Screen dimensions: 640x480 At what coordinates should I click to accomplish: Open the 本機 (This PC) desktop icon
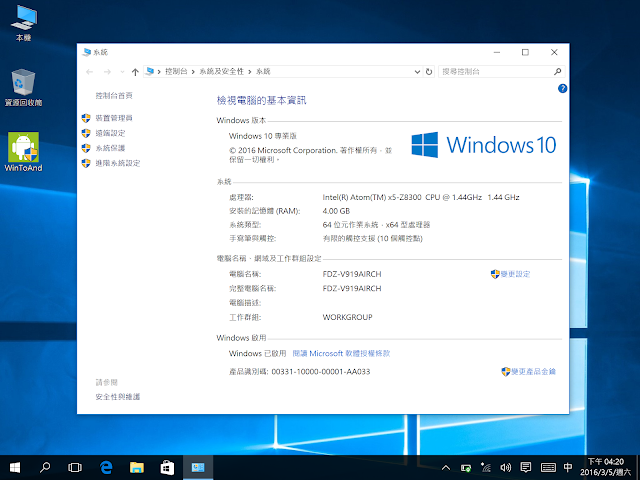24,23
